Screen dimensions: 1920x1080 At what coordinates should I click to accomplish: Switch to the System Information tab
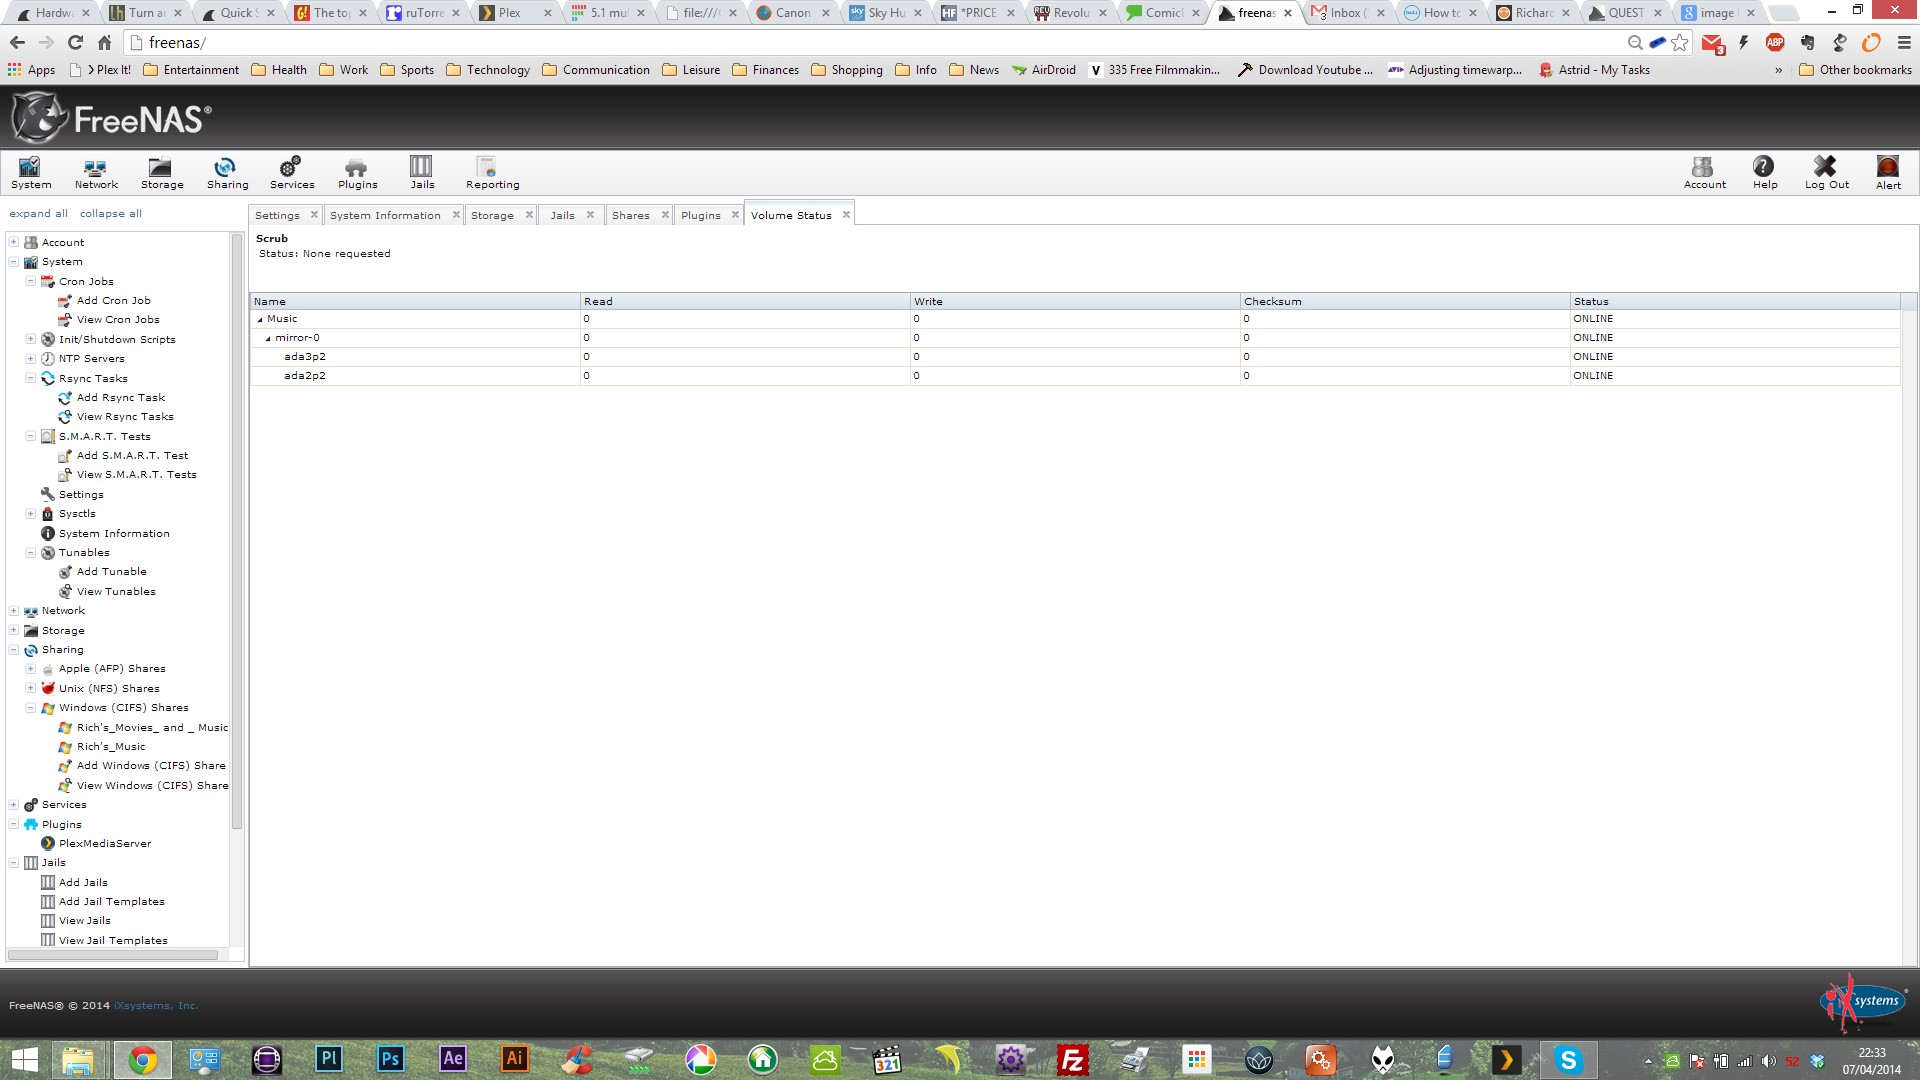coord(385,215)
